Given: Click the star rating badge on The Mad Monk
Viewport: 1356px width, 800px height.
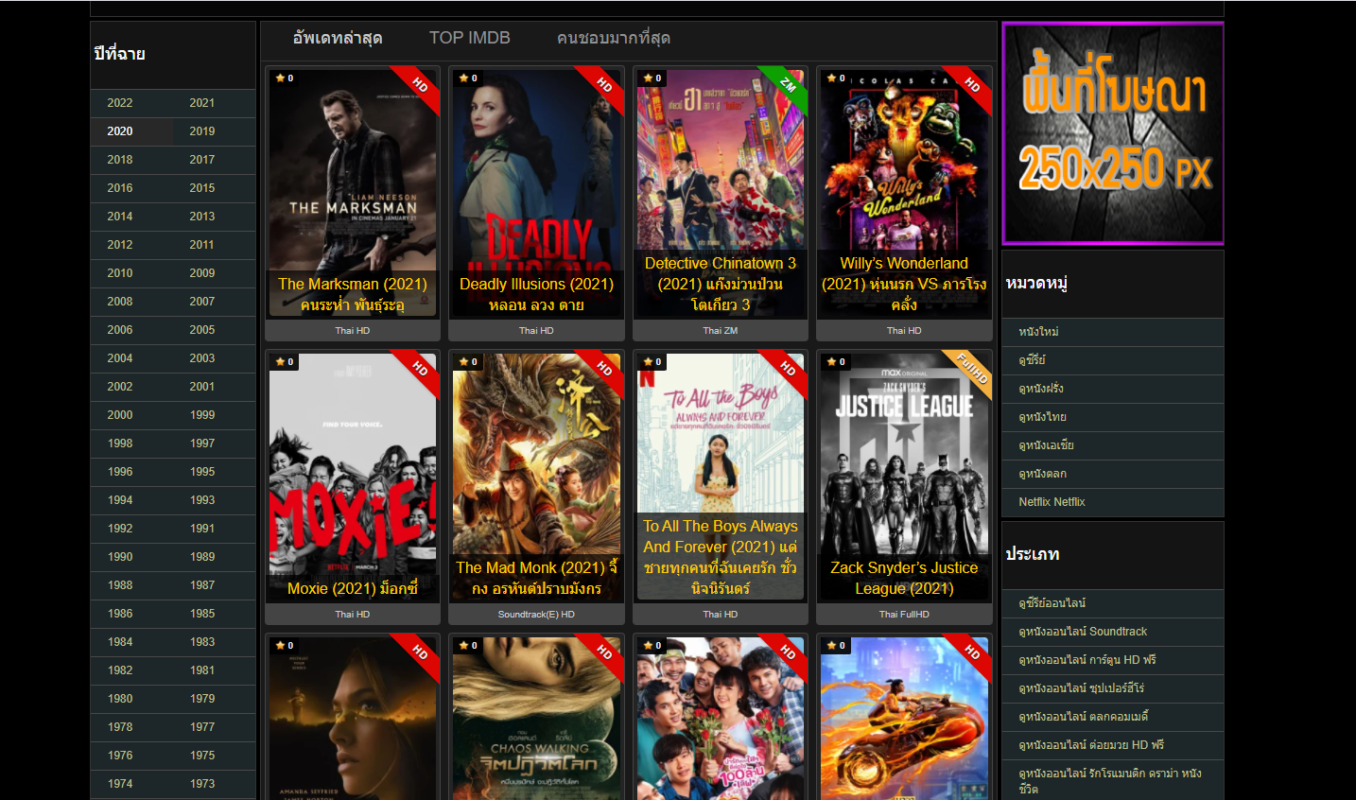Looking at the screenshot, I should point(468,362).
